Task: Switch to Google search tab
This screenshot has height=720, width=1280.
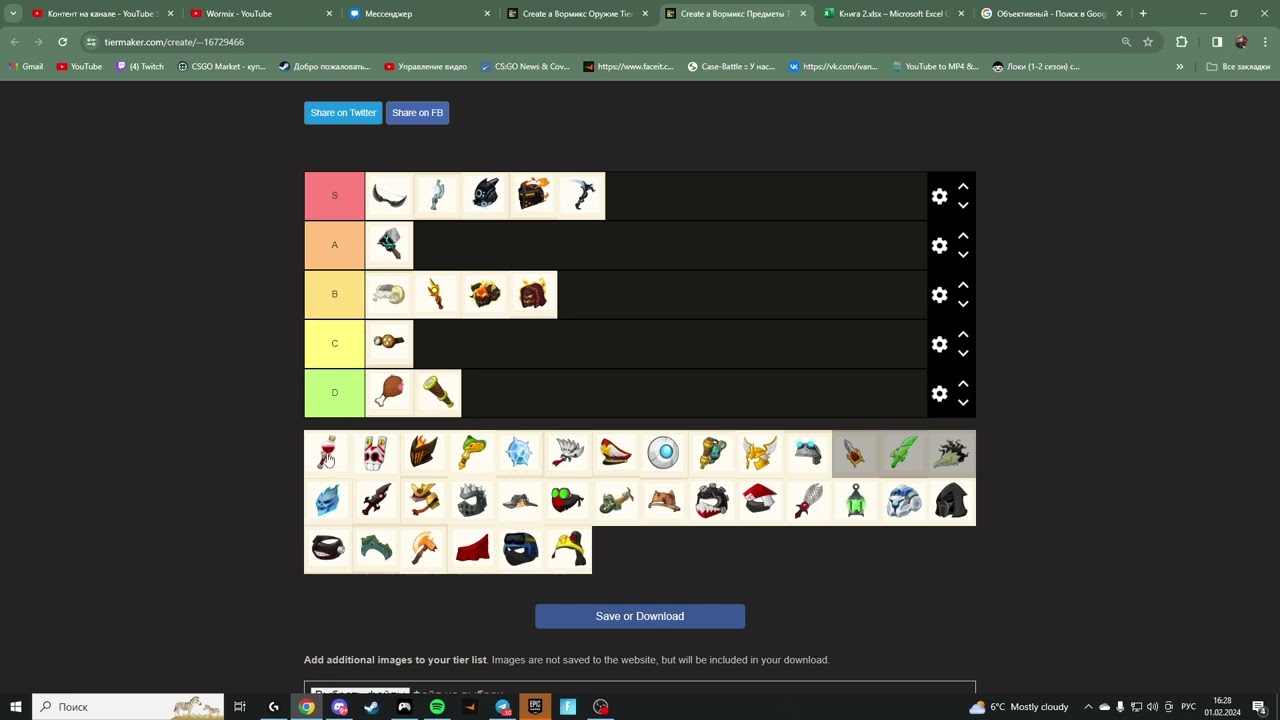Action: click(1051, 14)
